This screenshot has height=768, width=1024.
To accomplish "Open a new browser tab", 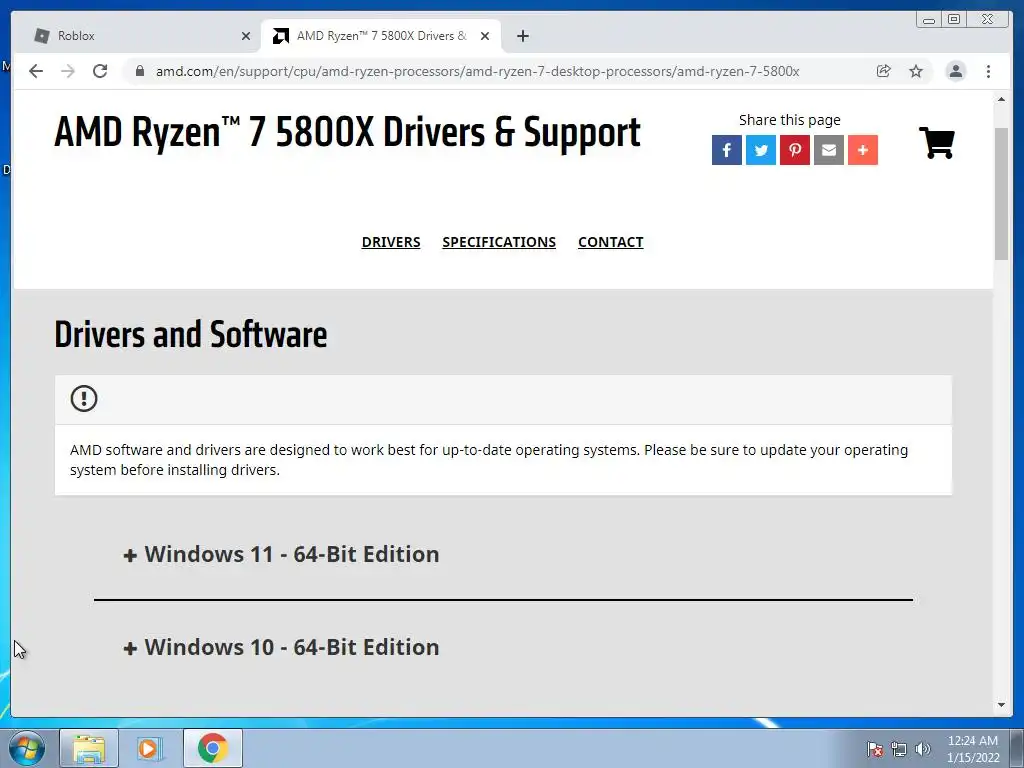I will click(x=522, y=36).
